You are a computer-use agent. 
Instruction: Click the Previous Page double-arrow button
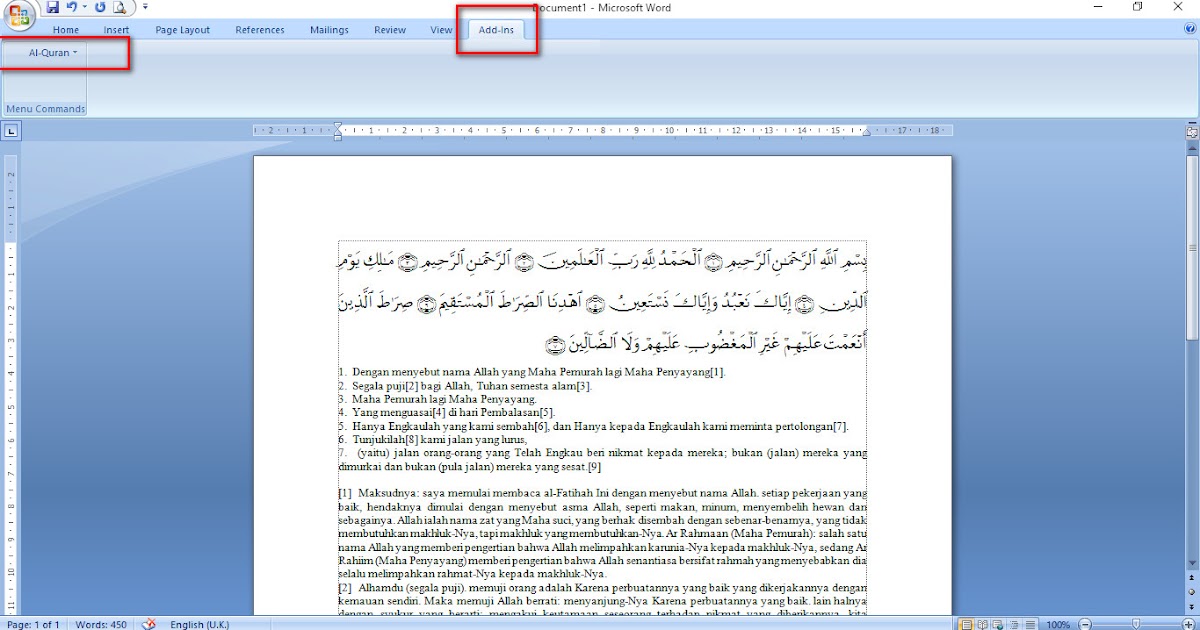[x=1191, y=579]
